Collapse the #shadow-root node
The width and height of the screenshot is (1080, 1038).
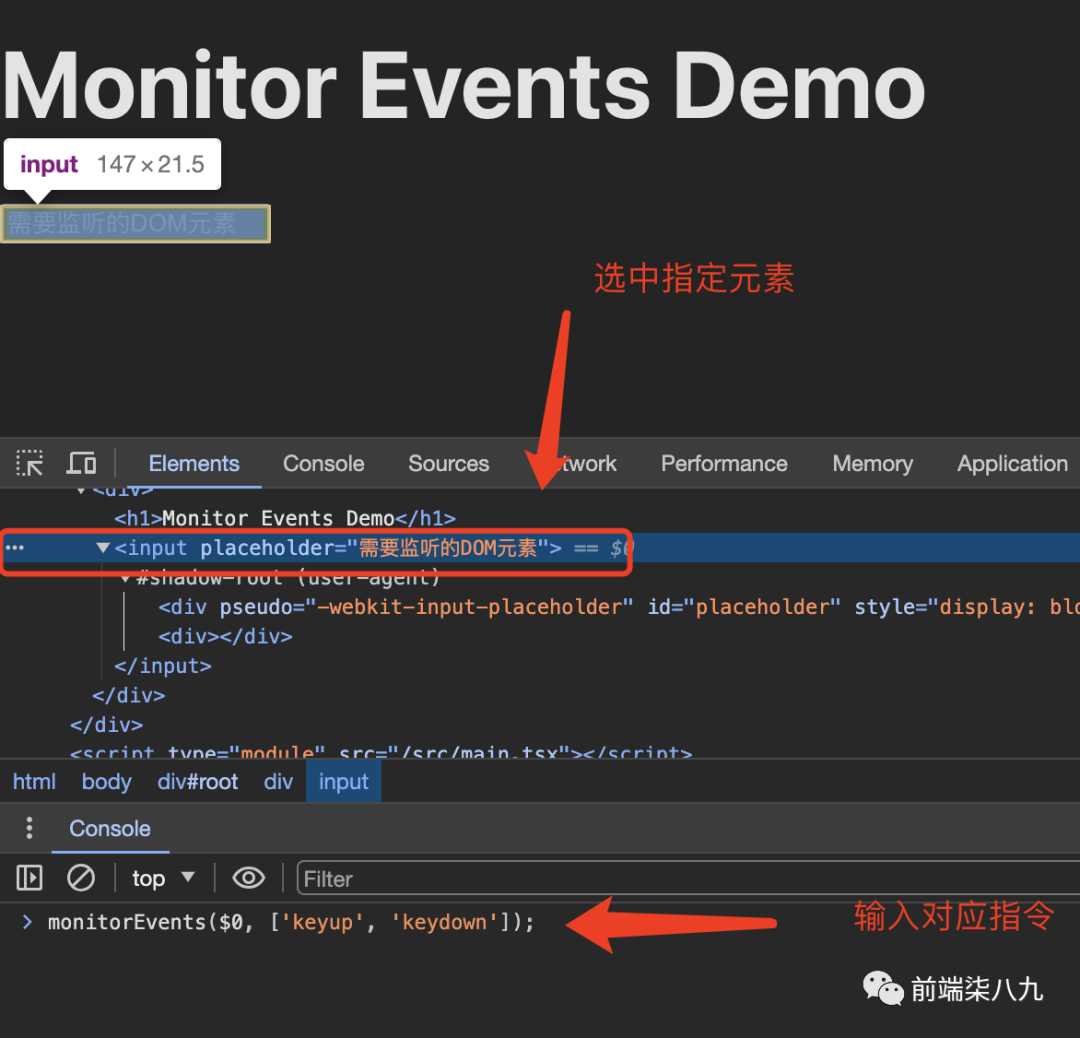click(x=125, y=579)
